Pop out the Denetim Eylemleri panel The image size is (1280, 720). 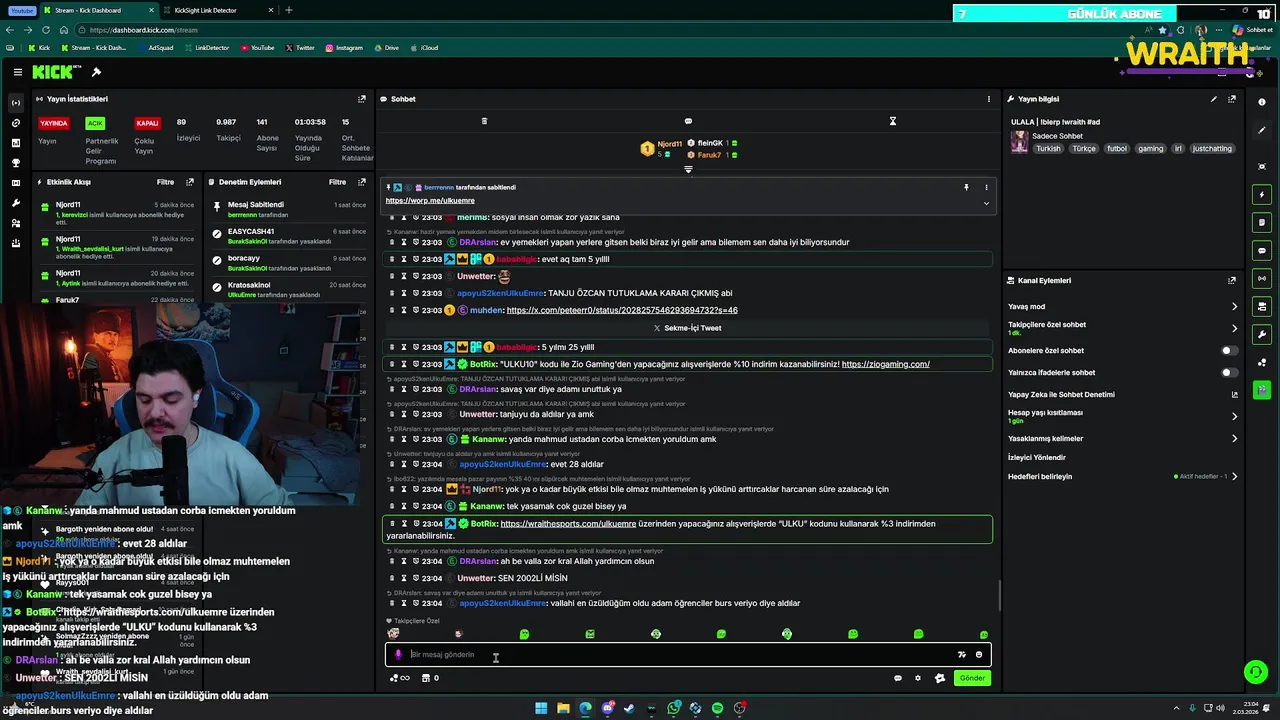[x=362, y=182]
